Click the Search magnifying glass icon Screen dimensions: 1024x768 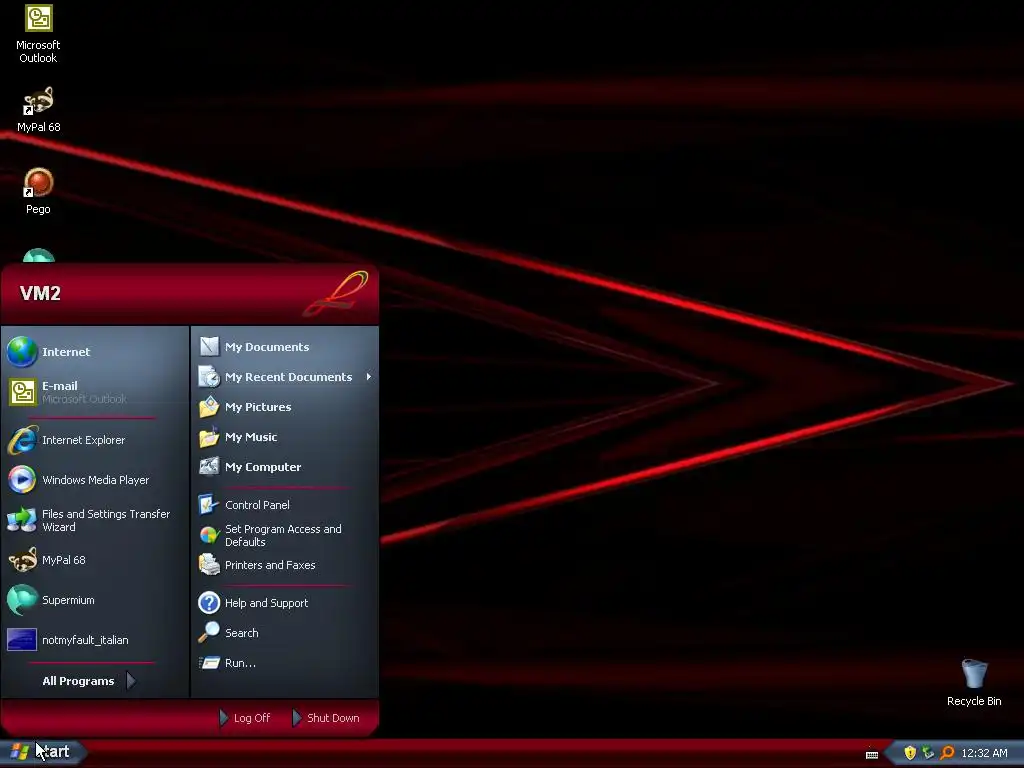(209, 632)
